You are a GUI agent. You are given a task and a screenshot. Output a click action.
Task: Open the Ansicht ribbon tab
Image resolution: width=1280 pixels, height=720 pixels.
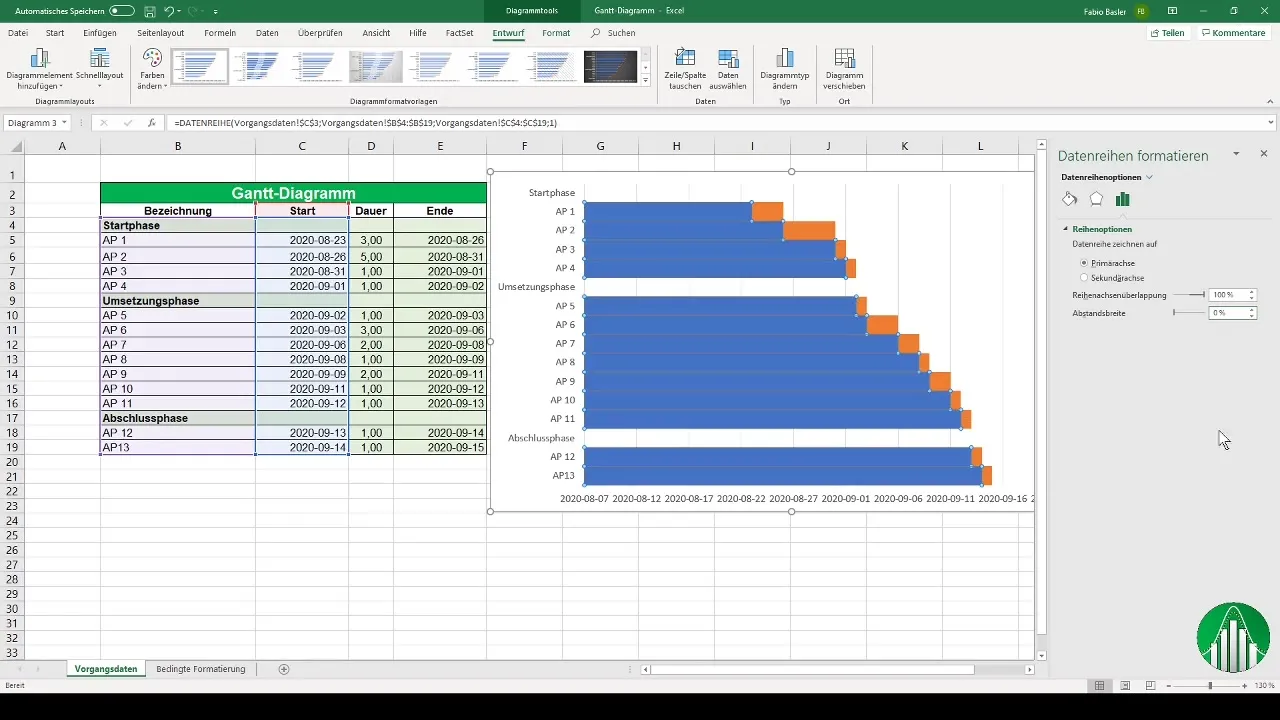[x=376, y=33]
